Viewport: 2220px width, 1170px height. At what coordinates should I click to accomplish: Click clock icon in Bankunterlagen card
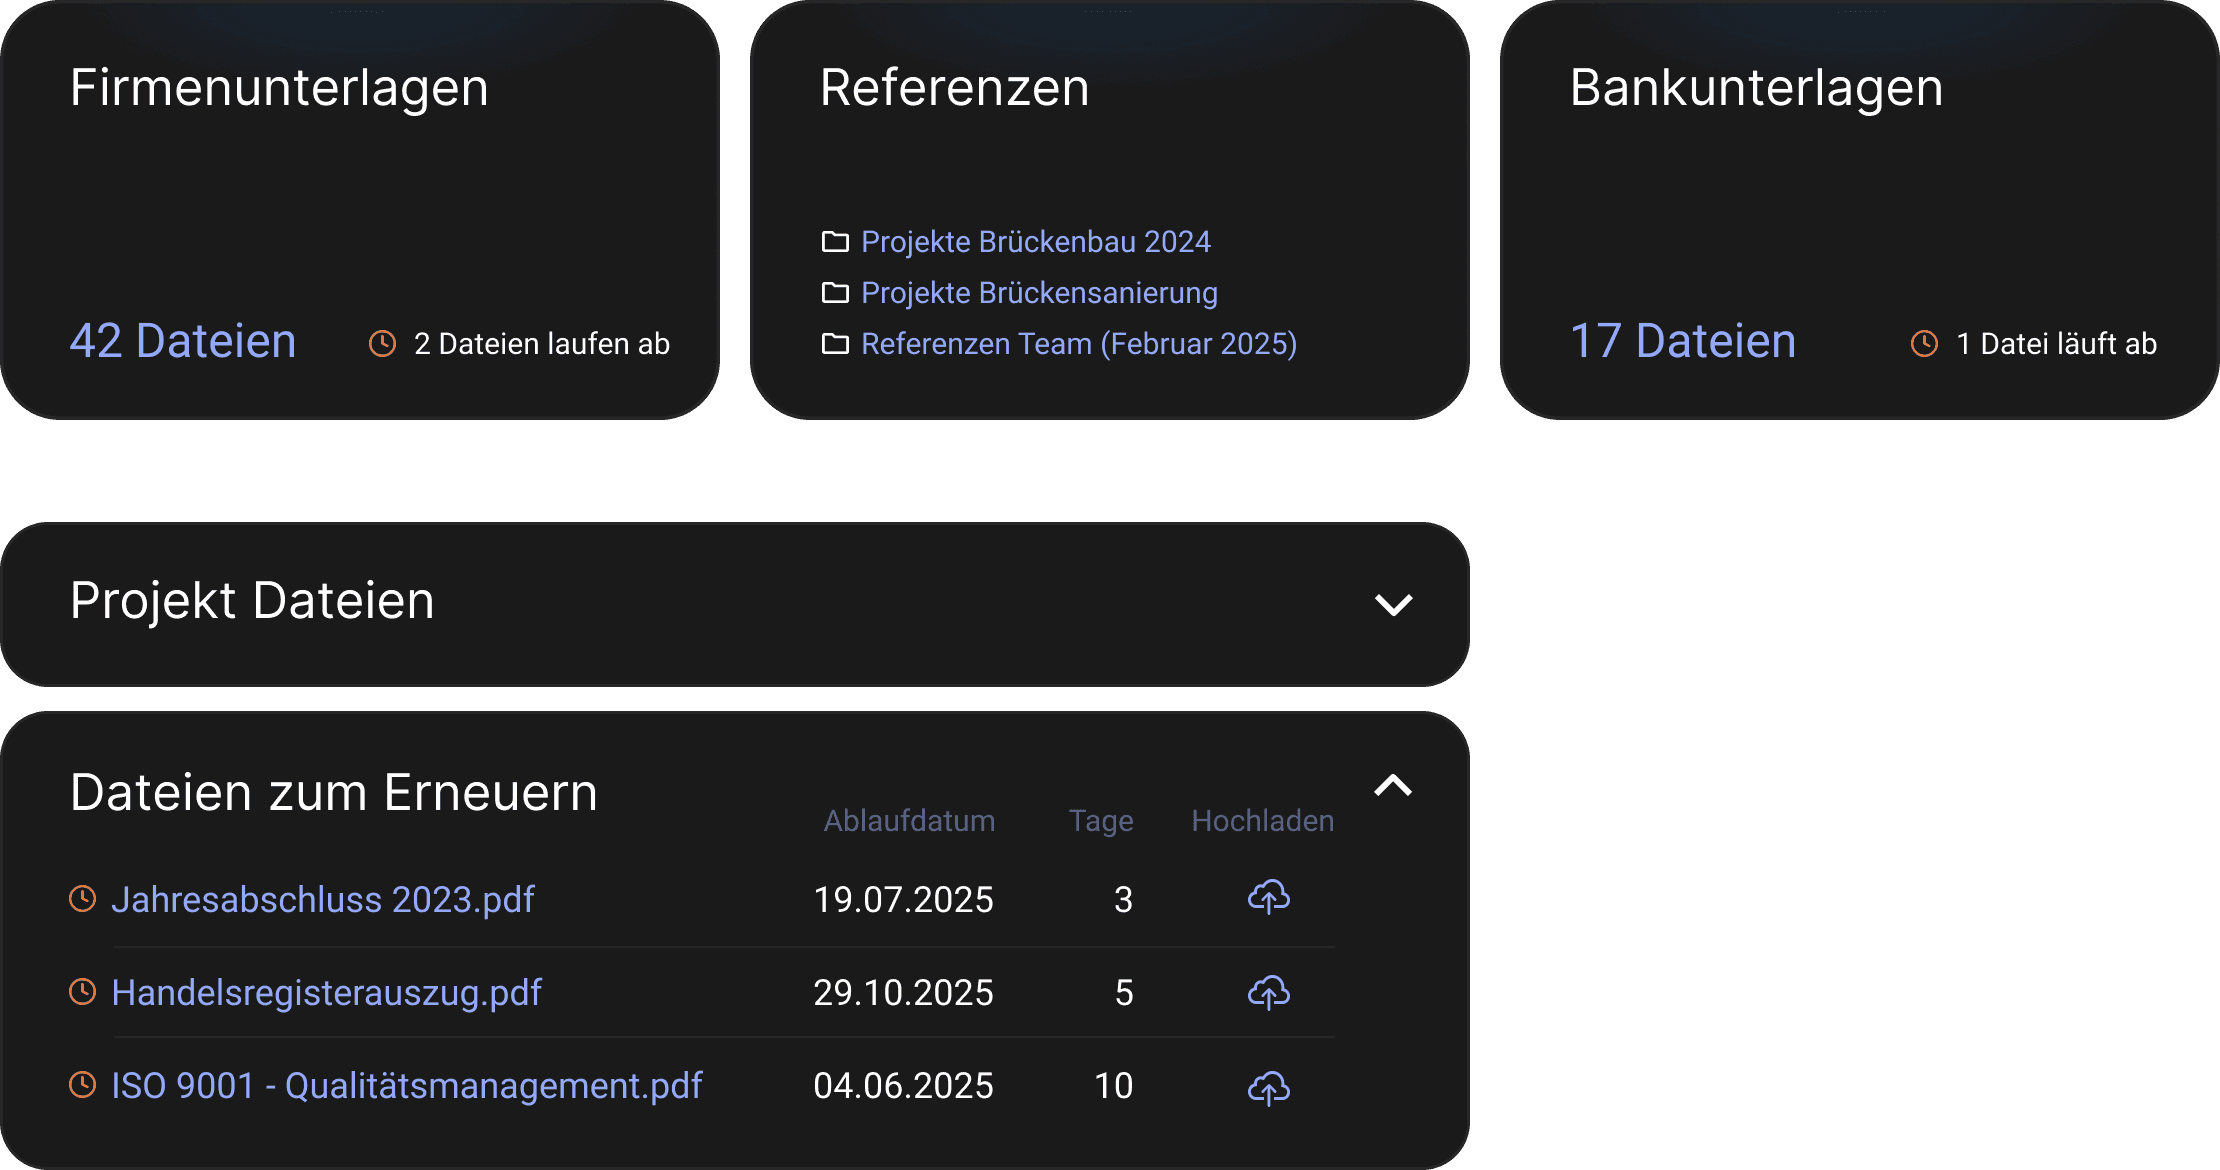point(1924,343)
